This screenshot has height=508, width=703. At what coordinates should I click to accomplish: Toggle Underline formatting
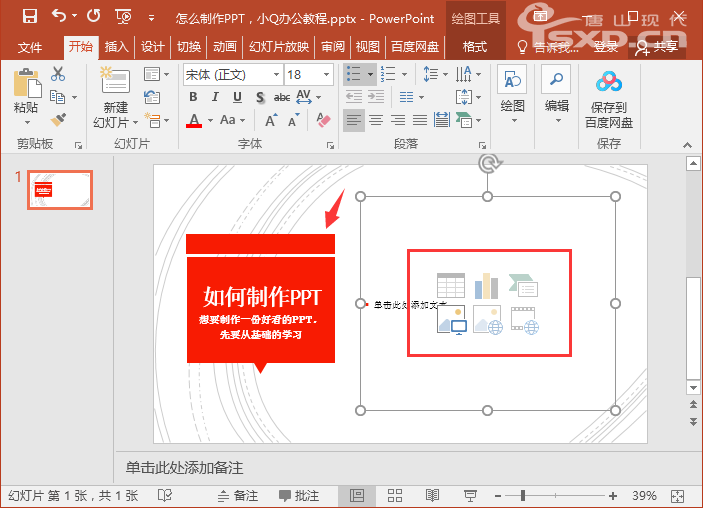(x=237, y=97)
